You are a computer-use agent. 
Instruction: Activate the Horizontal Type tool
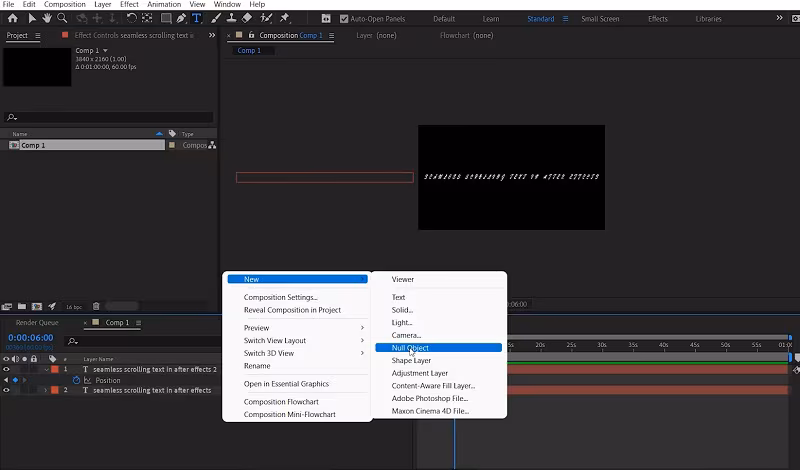(196, 18)
